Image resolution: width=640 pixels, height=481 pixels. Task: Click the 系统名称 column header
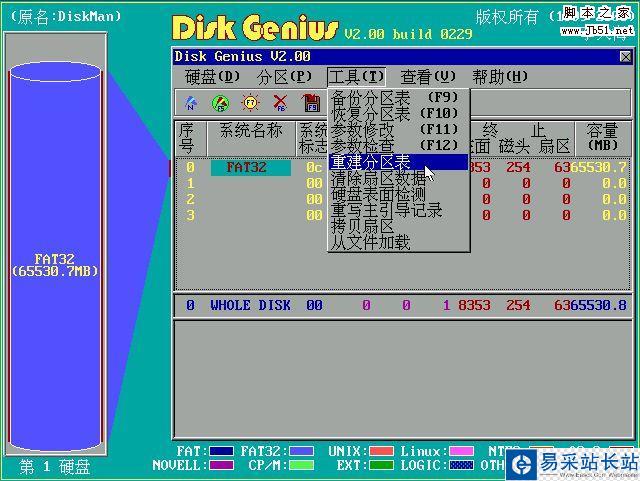pyautogui.click(x=251, y=138)
